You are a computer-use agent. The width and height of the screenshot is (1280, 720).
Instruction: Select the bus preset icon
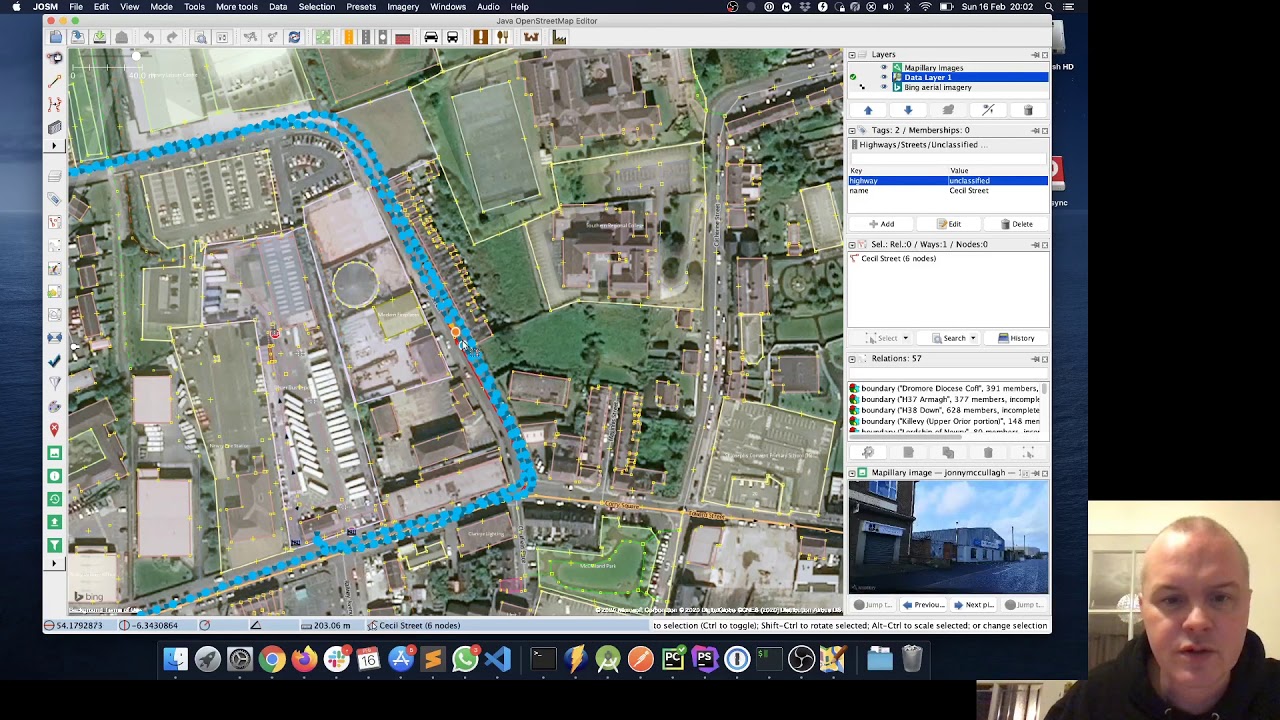pos(452,38)
